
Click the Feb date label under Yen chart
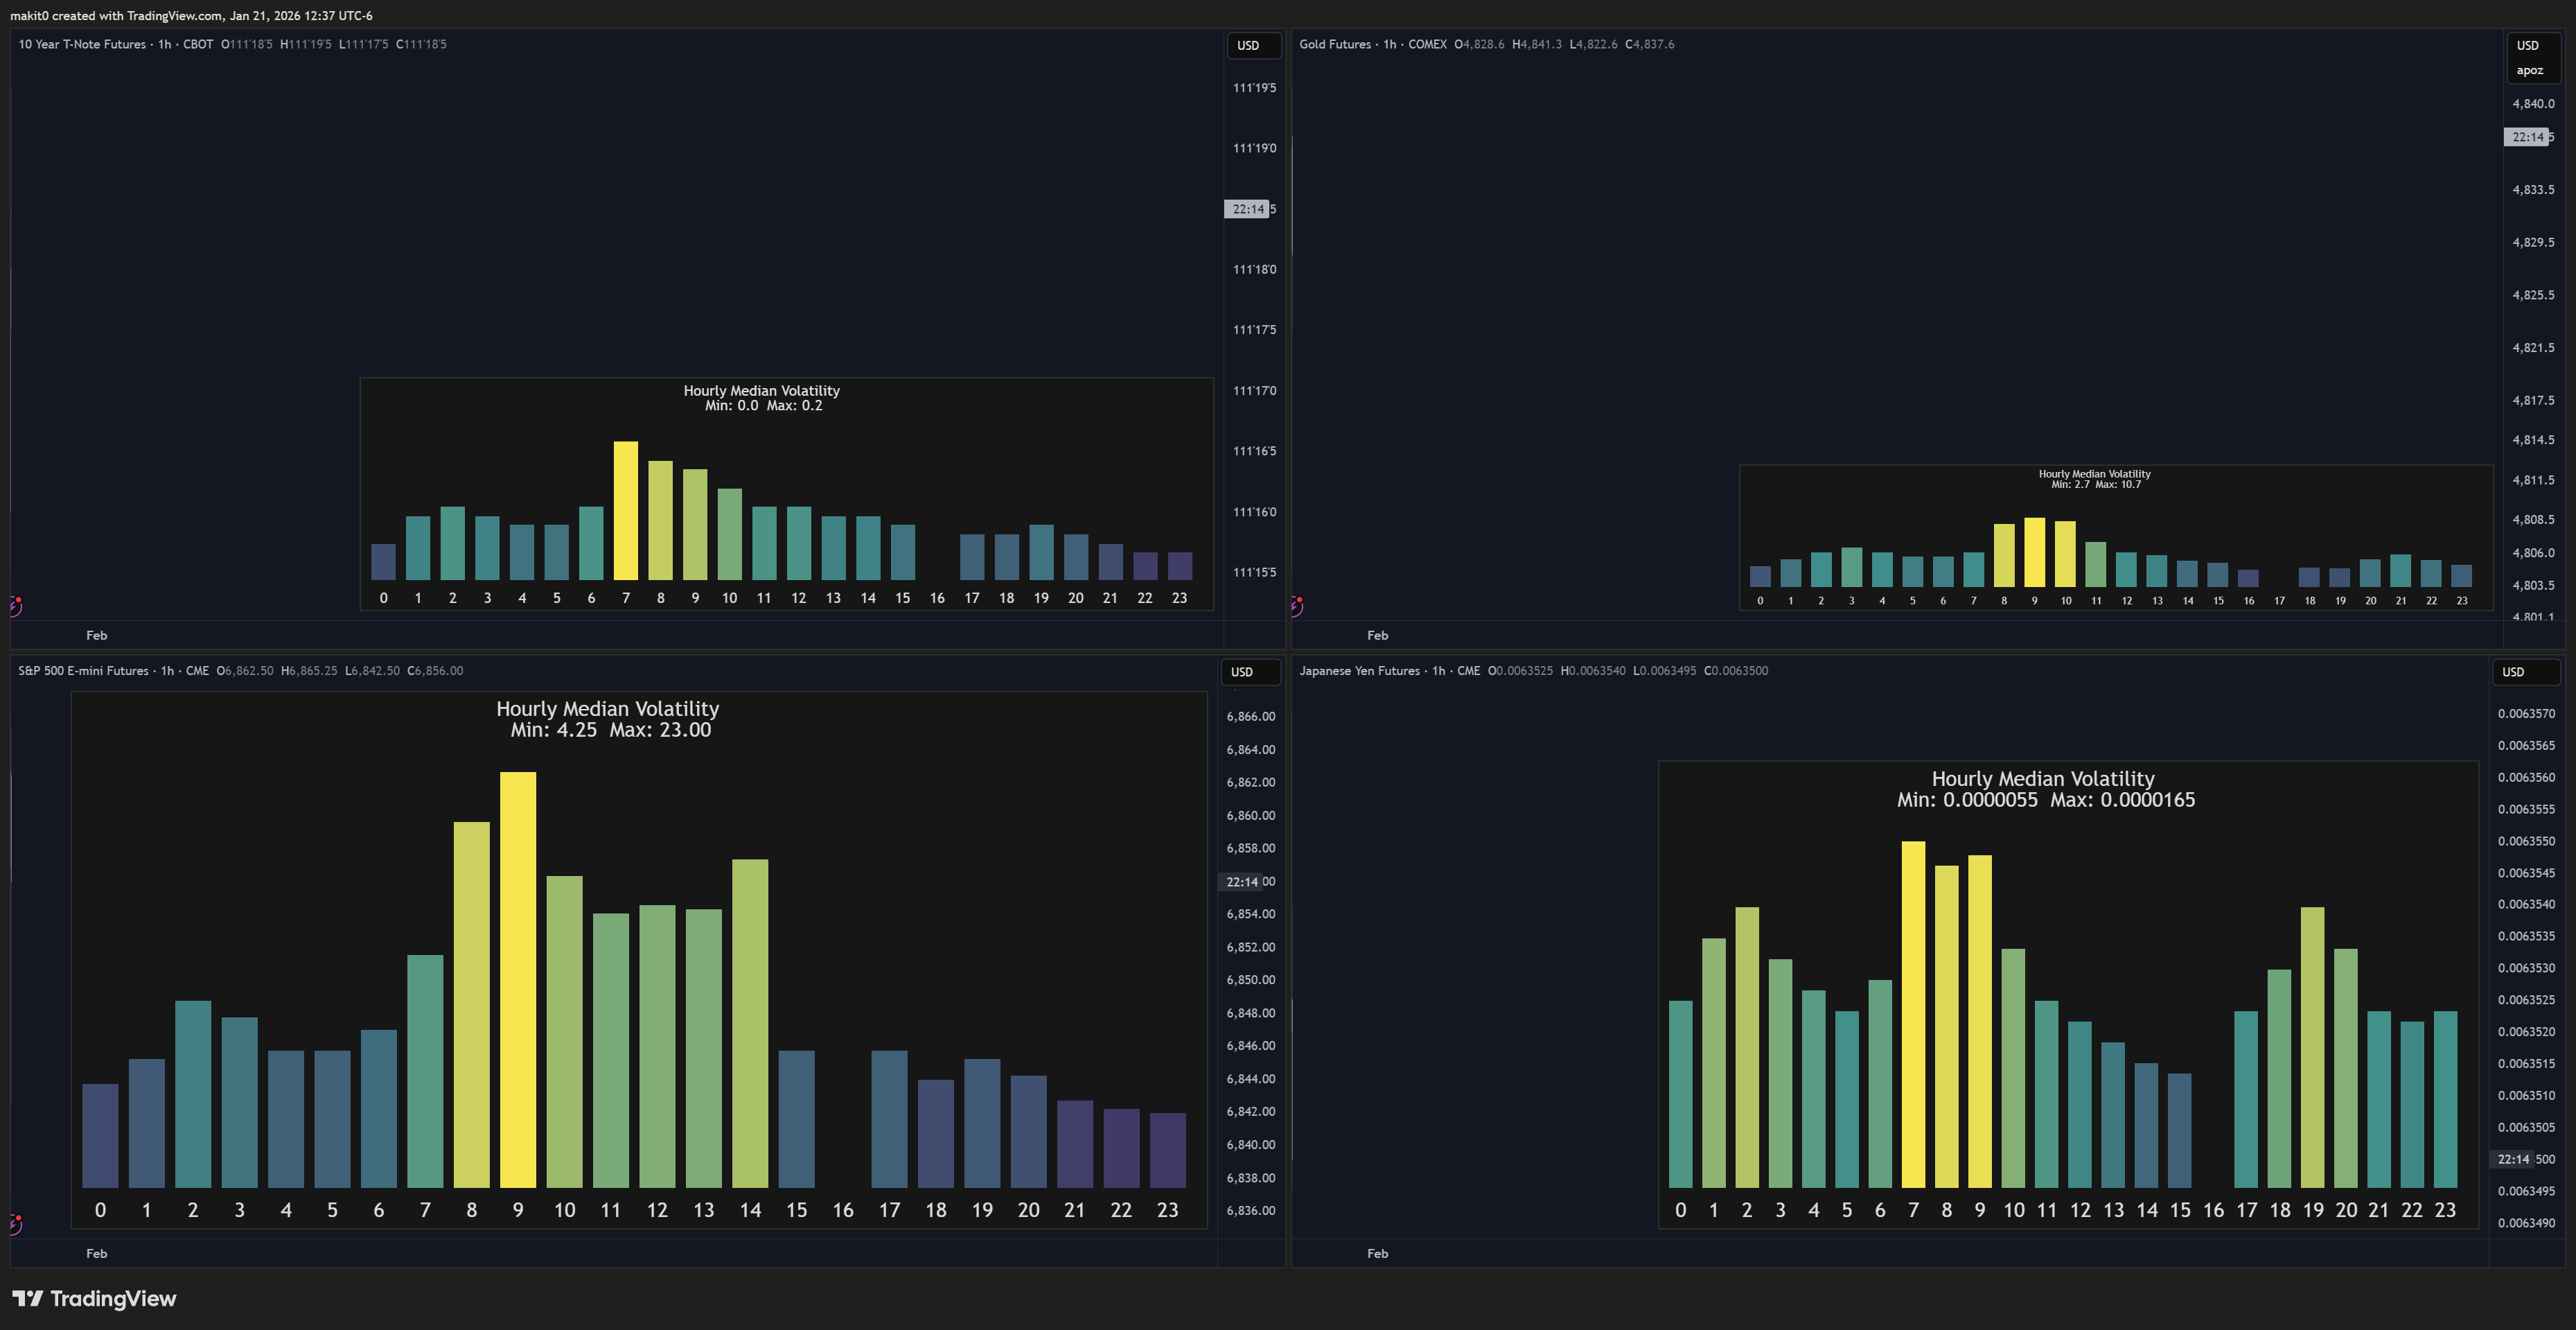[1377, 1253]
